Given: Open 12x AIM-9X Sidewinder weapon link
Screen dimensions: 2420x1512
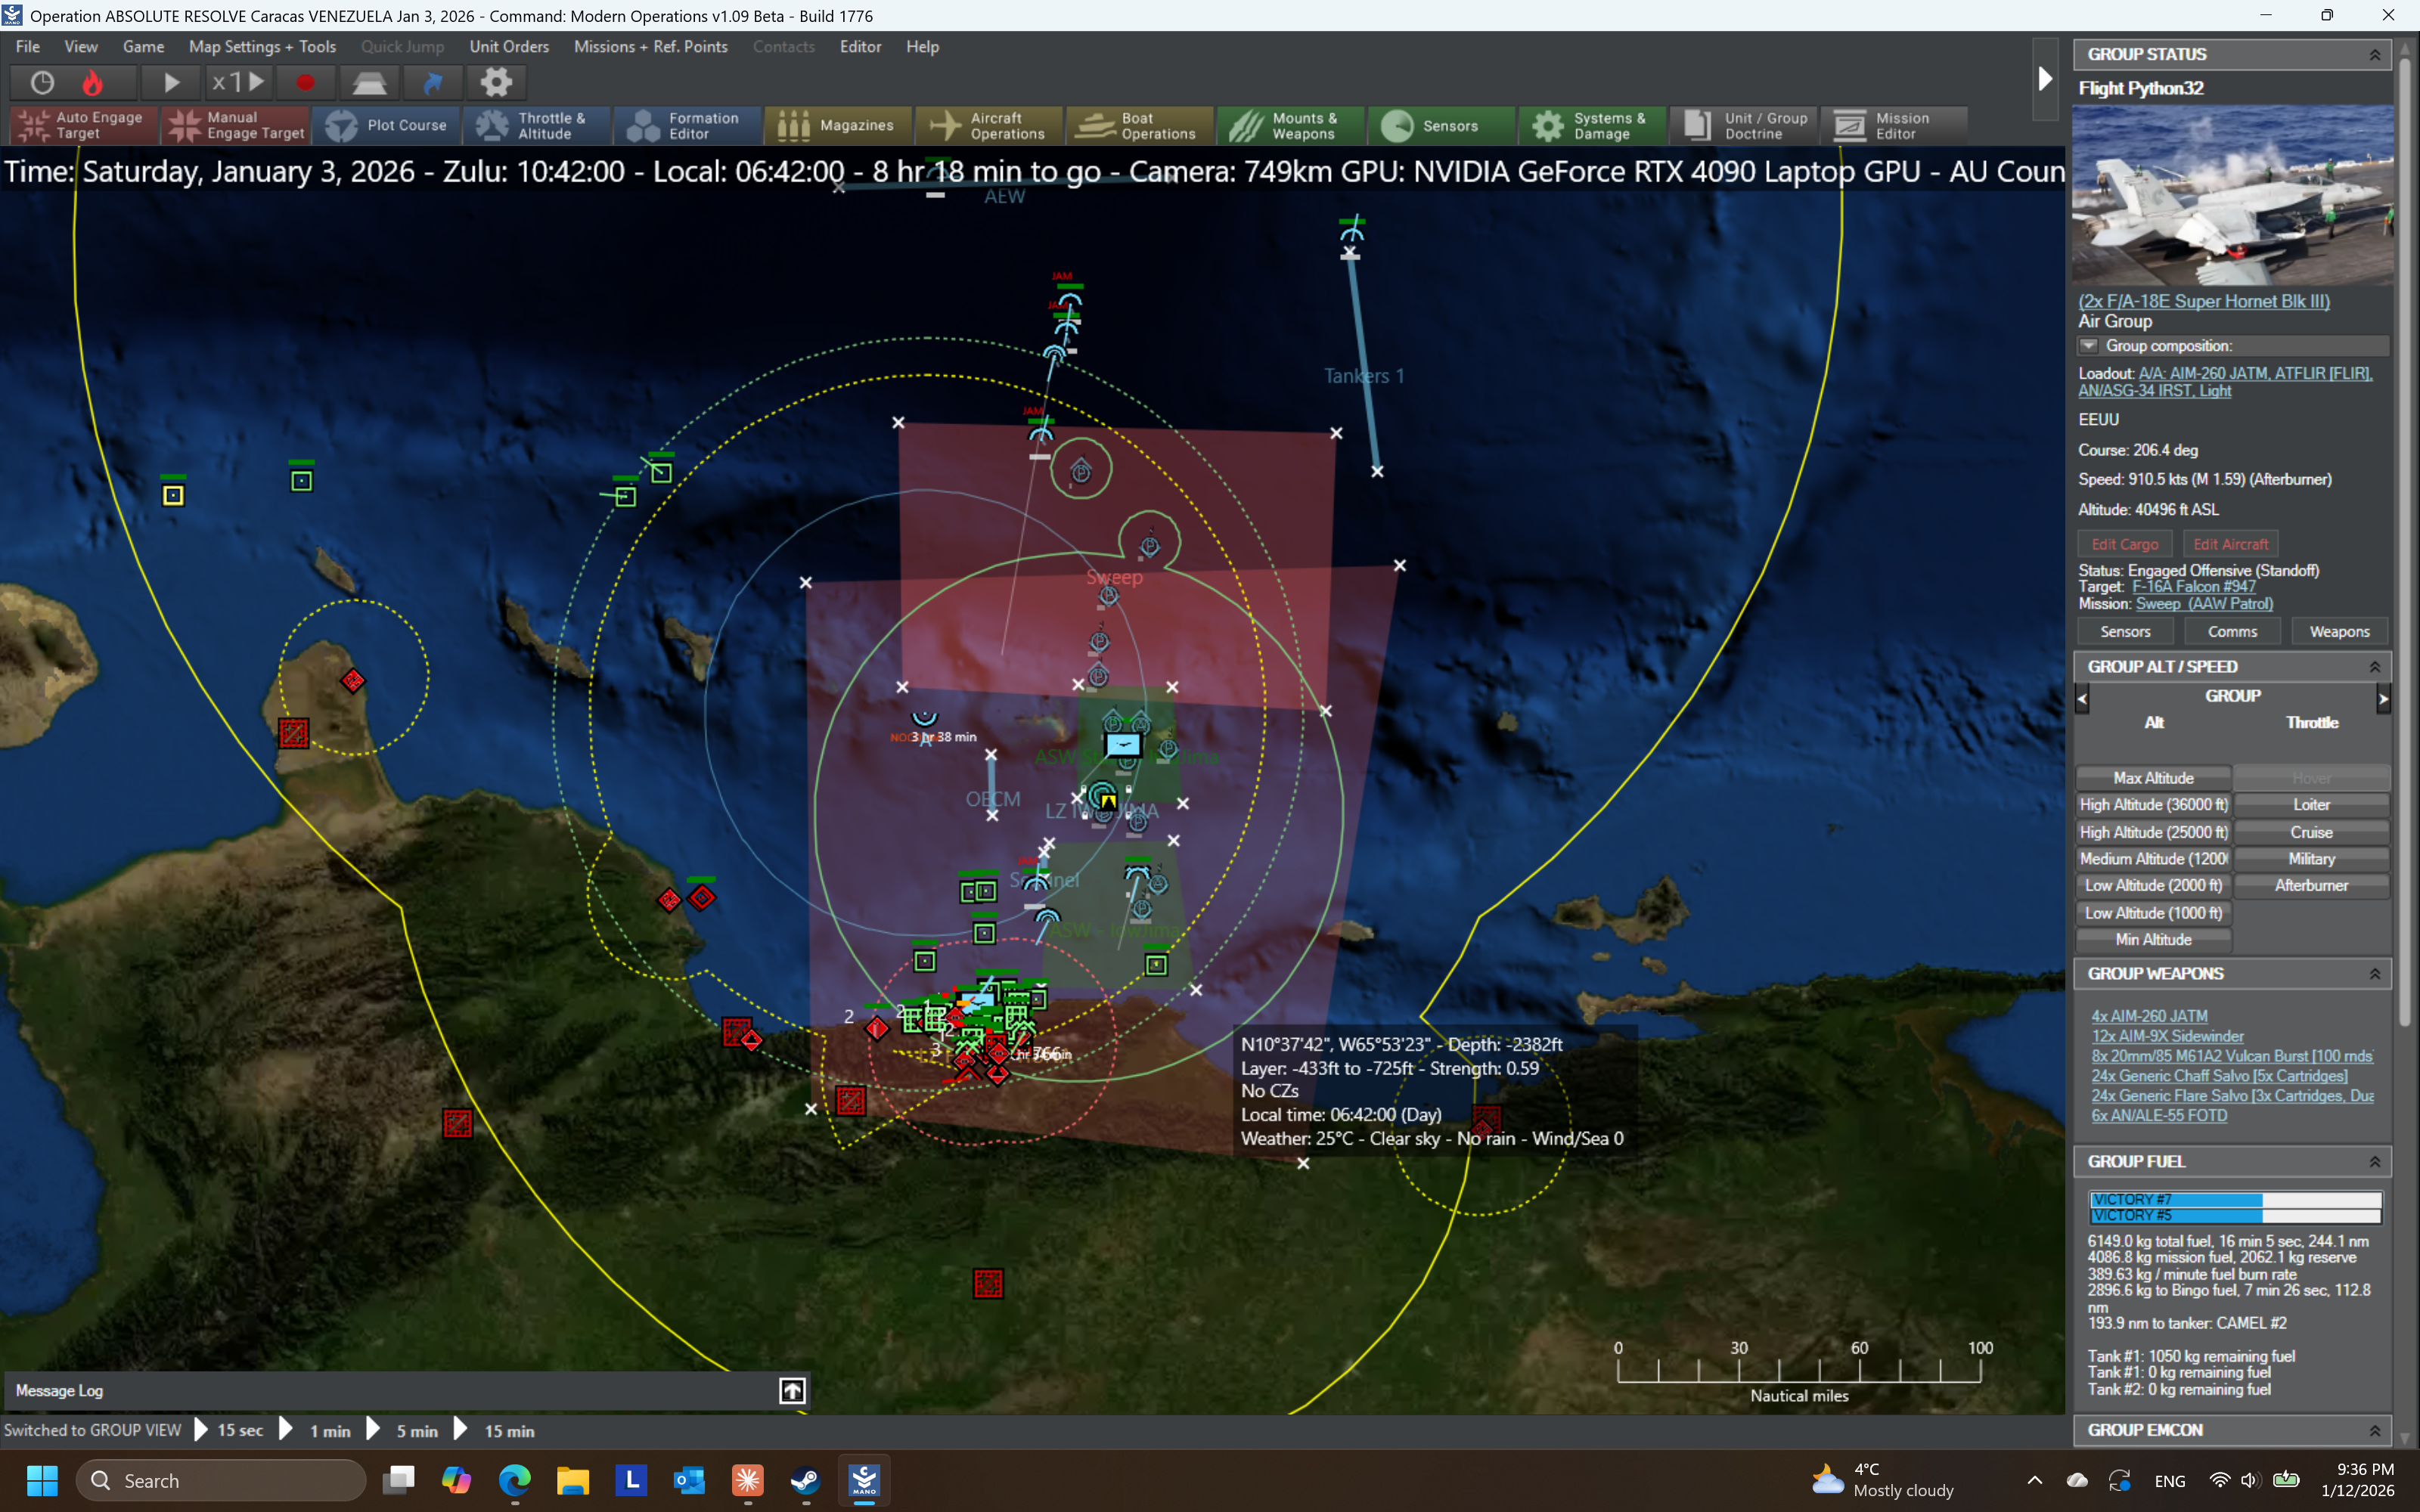Looking at the screenshot, I should coord(2167,1036).
